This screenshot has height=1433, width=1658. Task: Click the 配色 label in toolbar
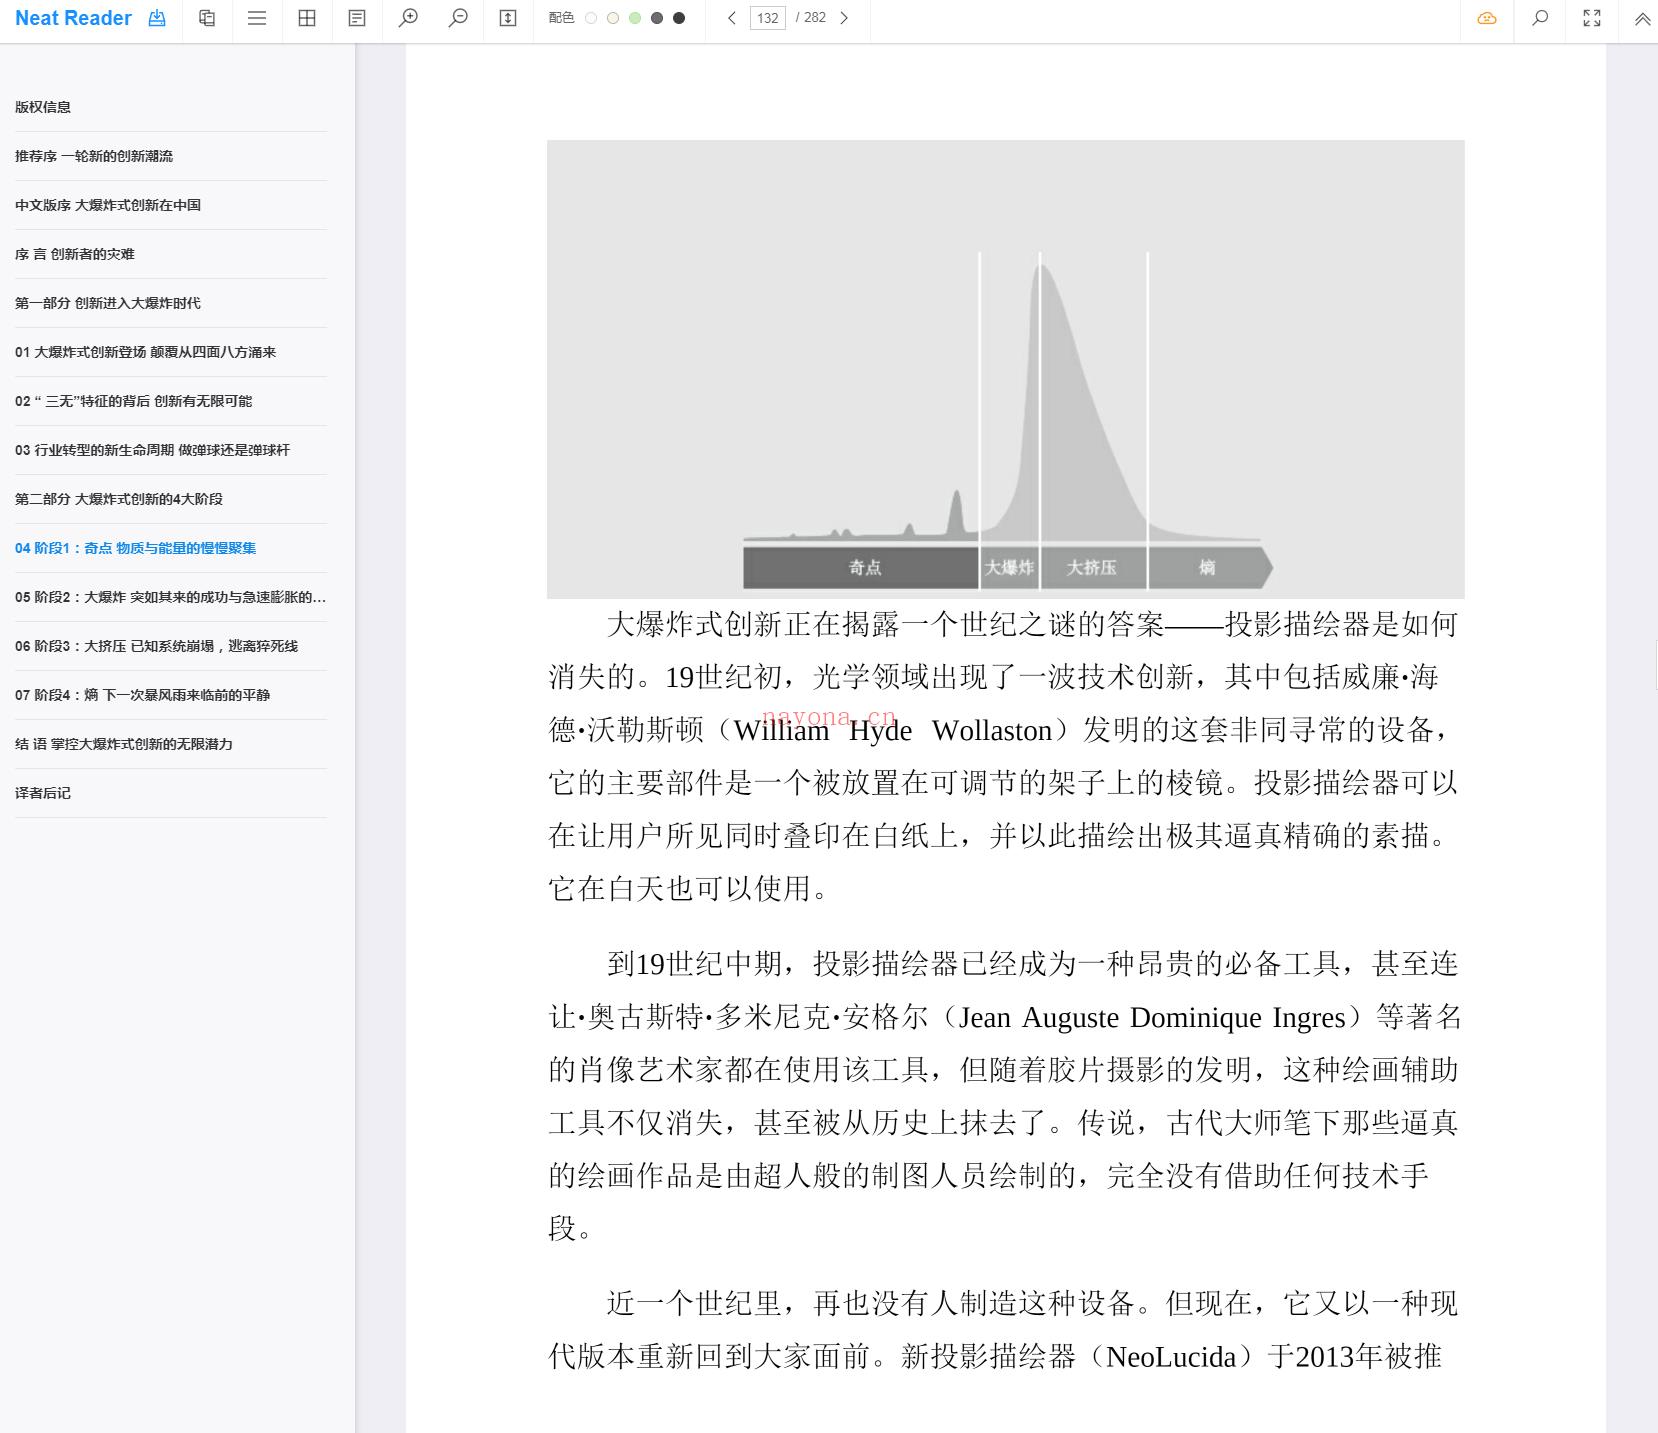pos(562,18)
